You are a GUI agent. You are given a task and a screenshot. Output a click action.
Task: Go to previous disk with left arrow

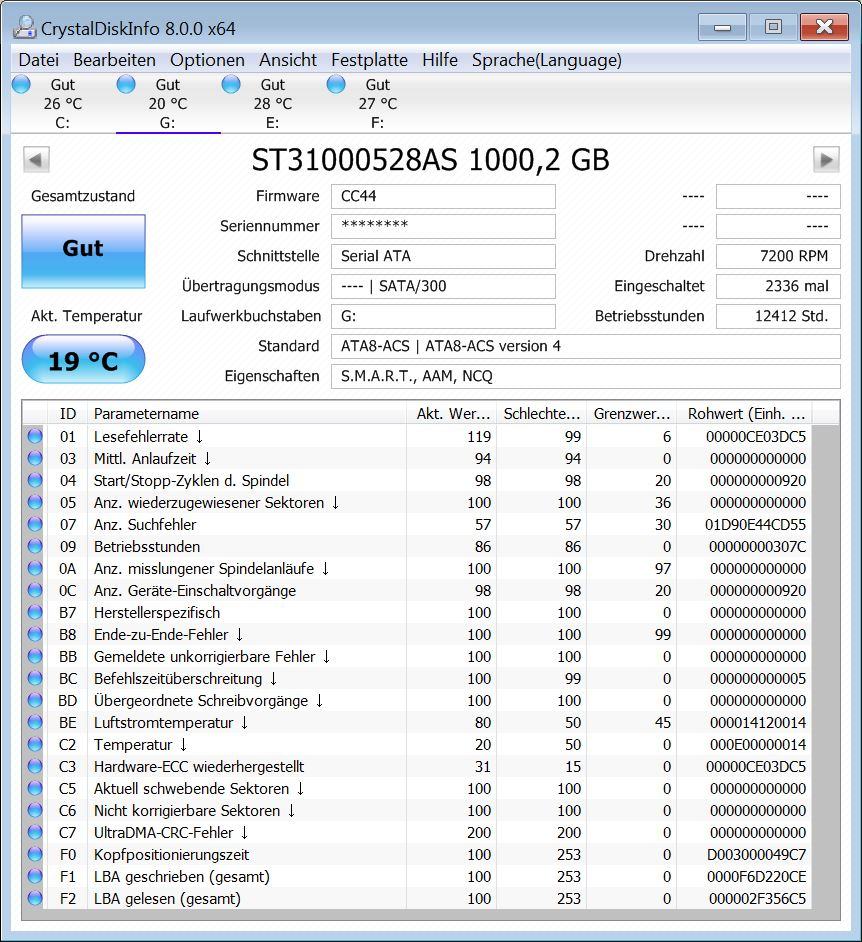point(36,160)
